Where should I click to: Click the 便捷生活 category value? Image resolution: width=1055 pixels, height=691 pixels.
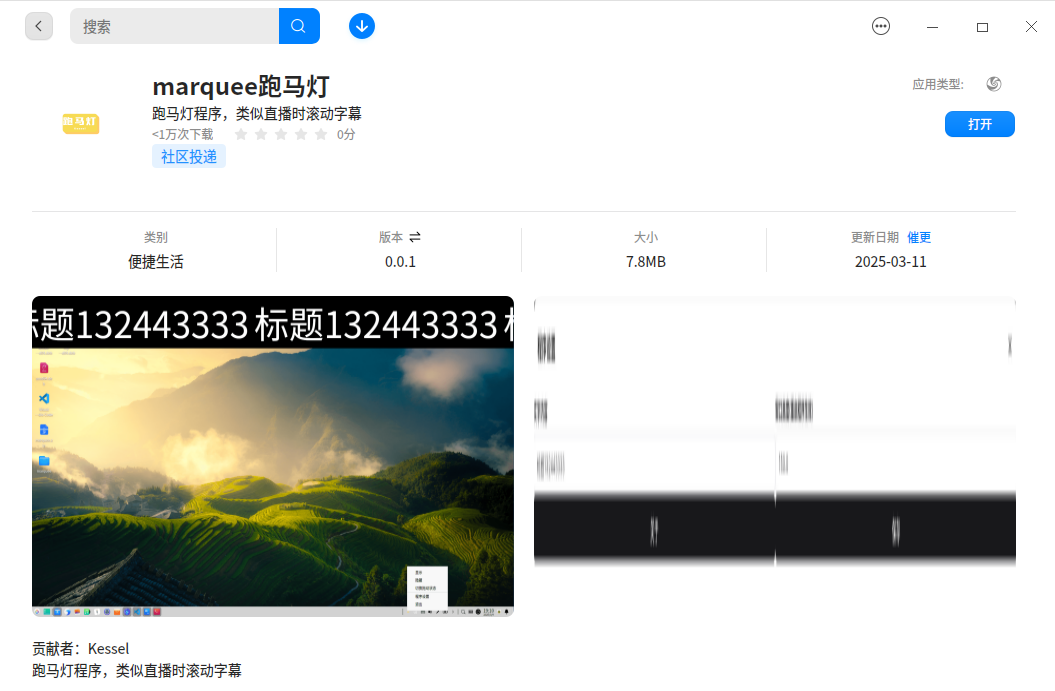[x=155, y=262]
